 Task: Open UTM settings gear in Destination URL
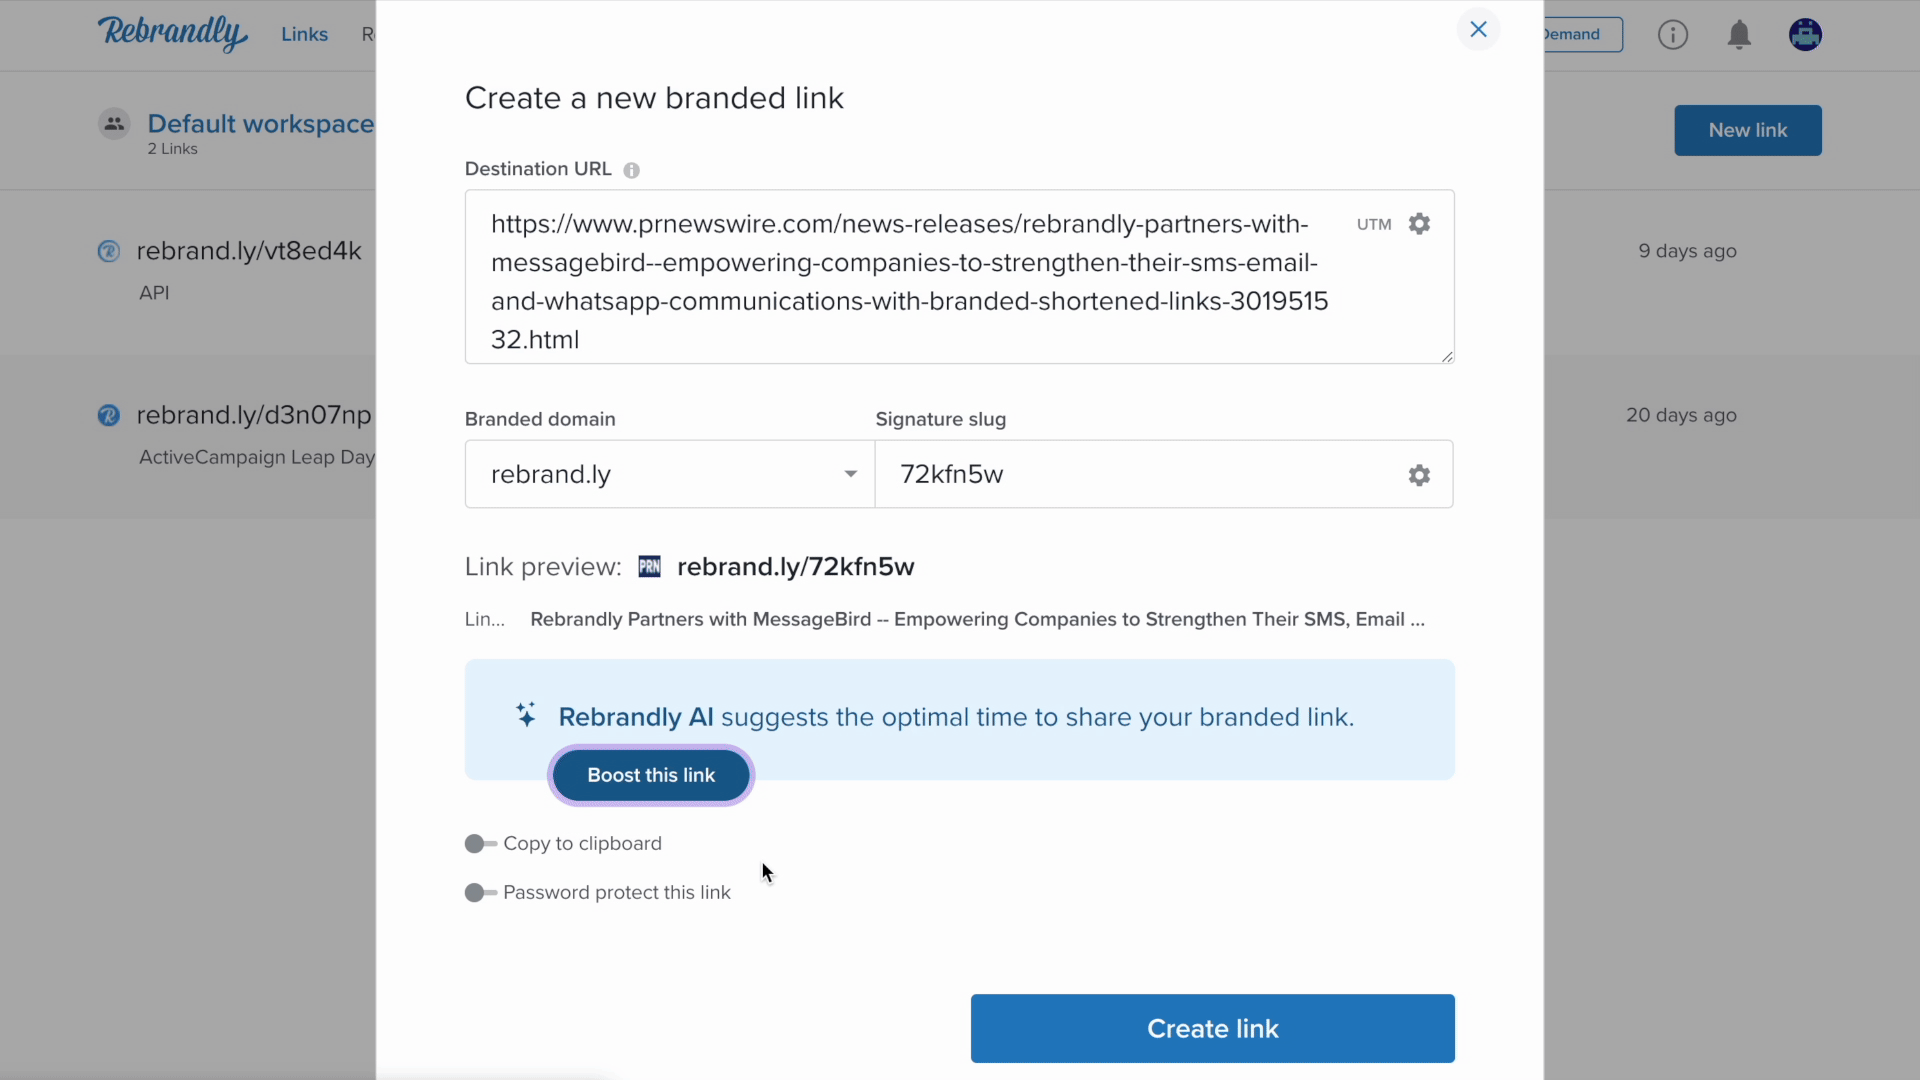point(1419,224)
